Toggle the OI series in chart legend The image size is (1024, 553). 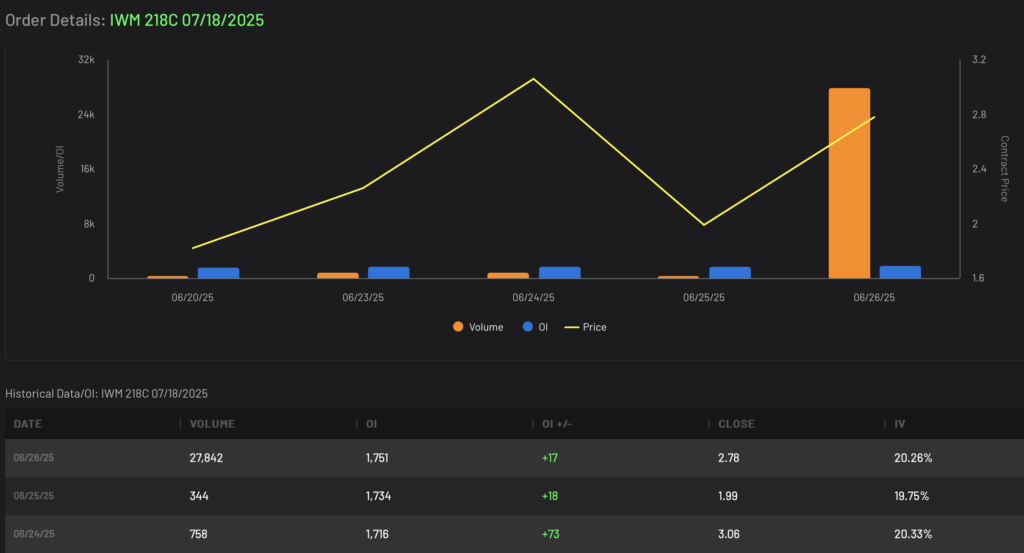(x=535, y=327)
